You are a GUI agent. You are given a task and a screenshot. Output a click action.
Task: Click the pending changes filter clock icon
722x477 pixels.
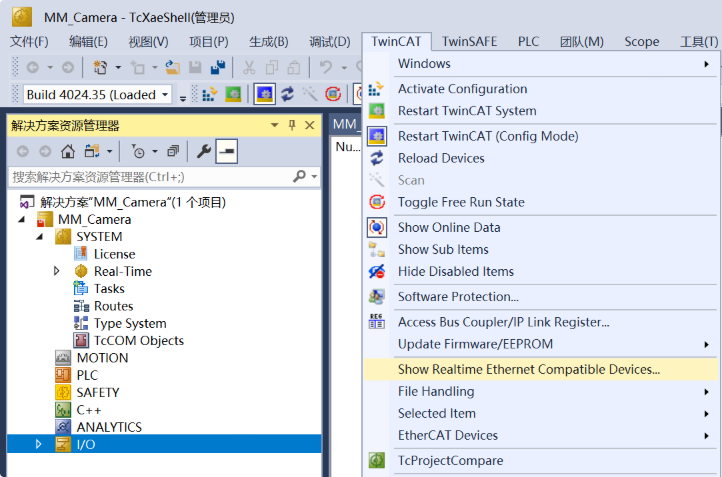(138, 151)
